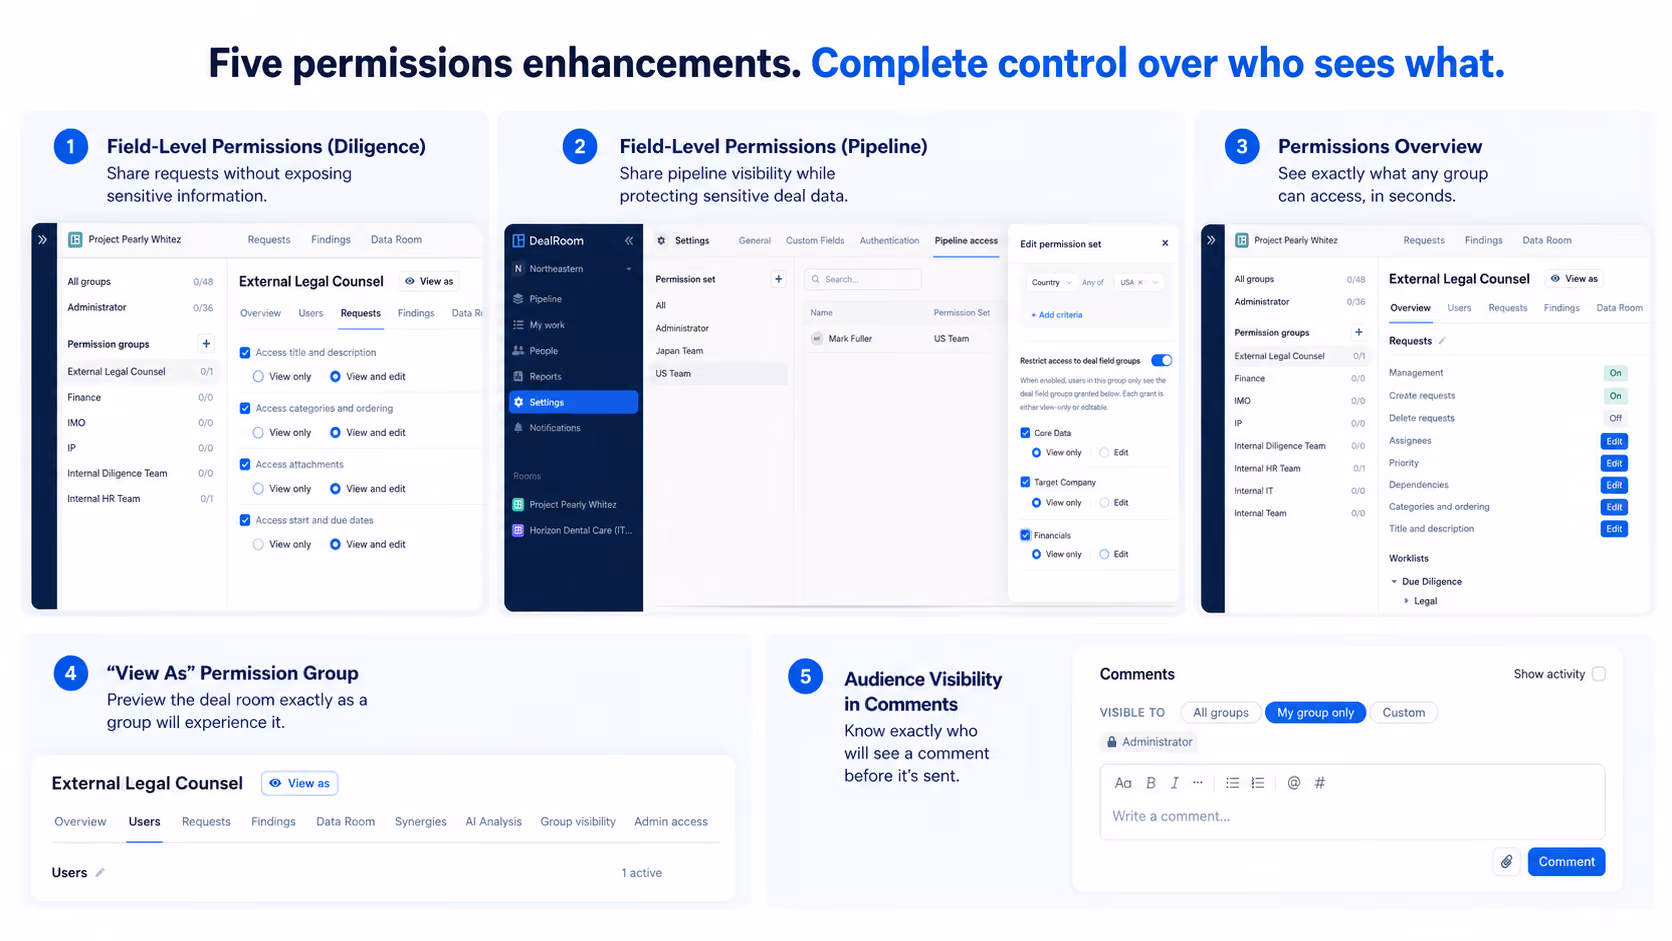Click the @ mention icon

tap(1294, 783)
